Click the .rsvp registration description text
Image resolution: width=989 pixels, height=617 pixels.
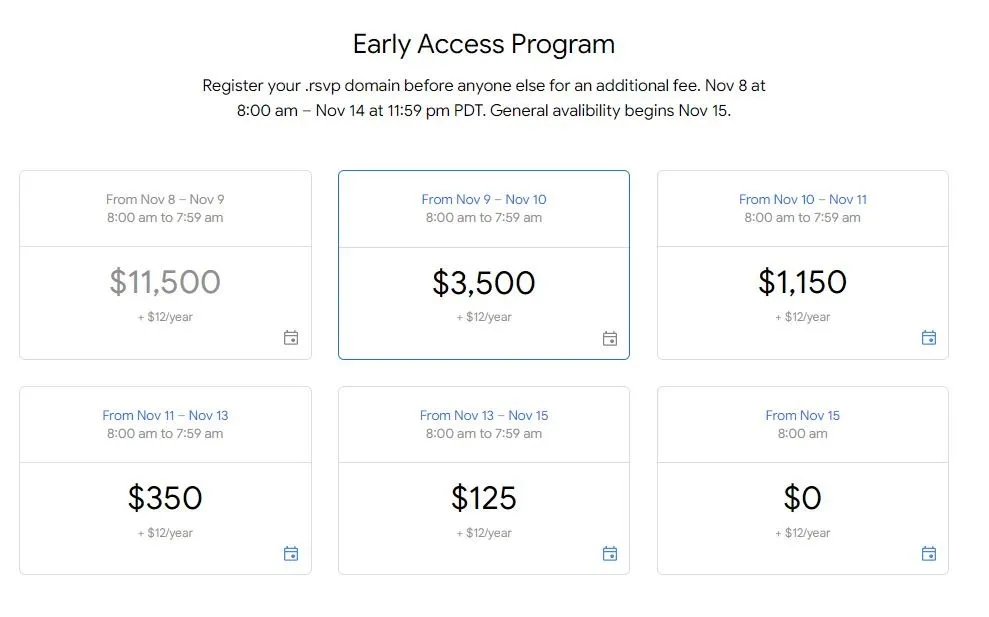pos(484,98)
